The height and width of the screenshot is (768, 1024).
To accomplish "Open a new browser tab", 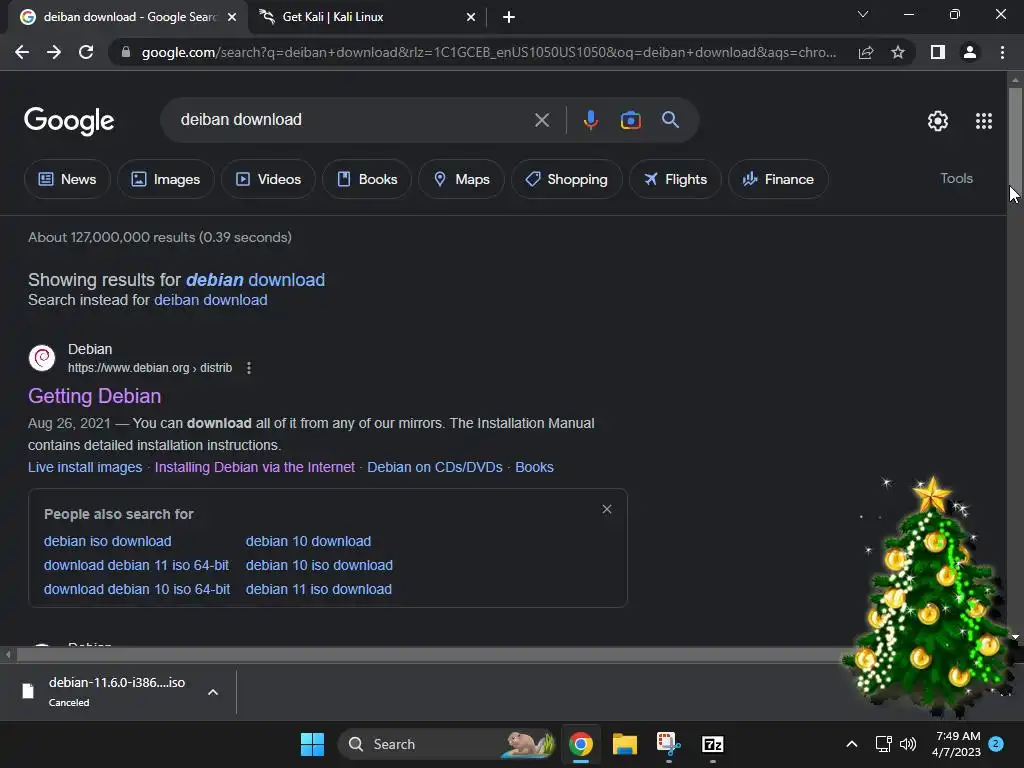I will pyautogui.click(x=509, y=17).
